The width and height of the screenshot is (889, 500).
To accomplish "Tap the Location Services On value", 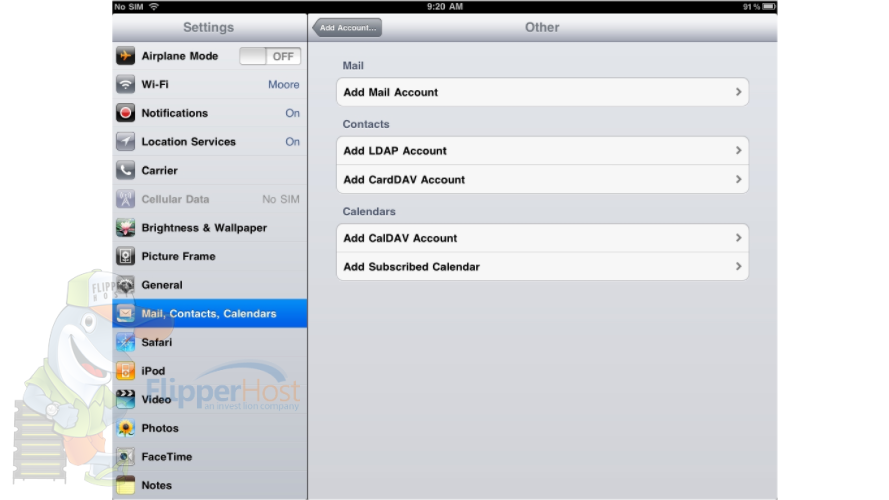I will click(293, 142).
